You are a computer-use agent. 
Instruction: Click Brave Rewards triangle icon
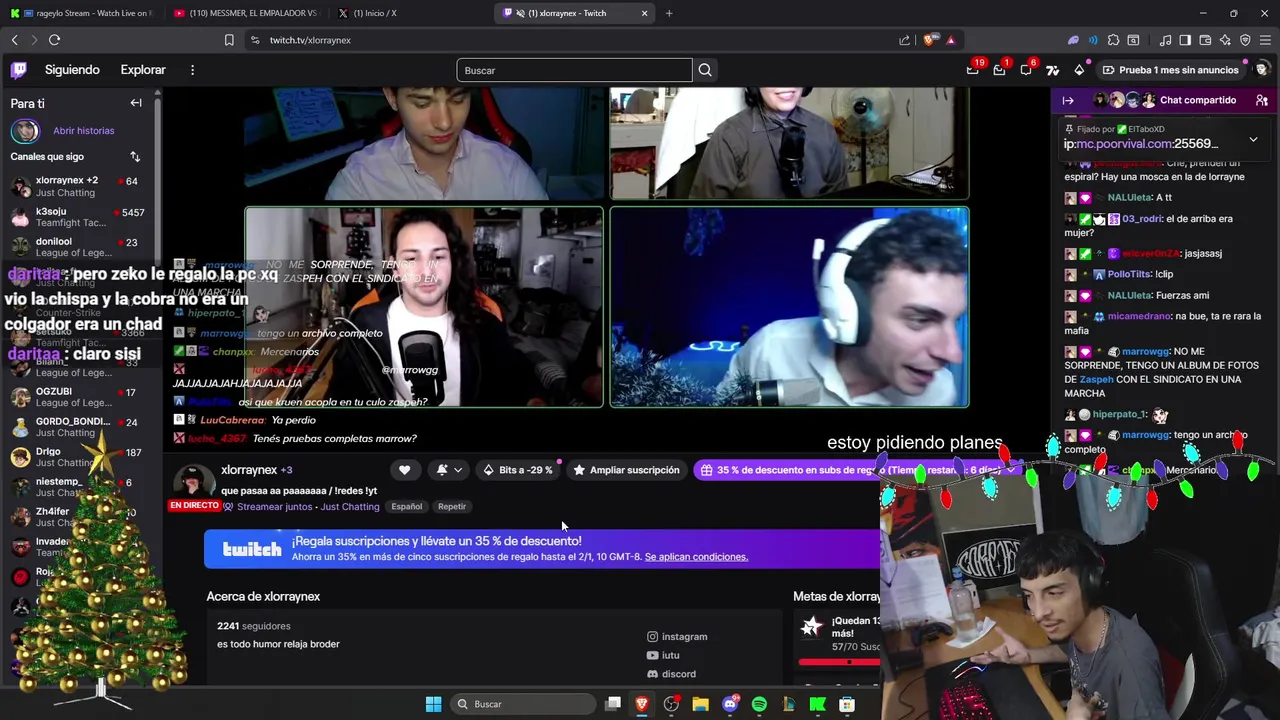(x=951, y=40)
